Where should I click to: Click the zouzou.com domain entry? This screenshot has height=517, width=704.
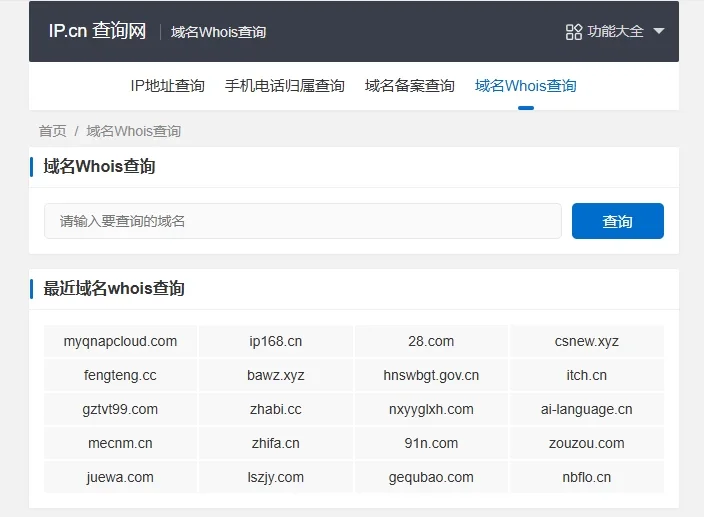[x=586, y=444]
